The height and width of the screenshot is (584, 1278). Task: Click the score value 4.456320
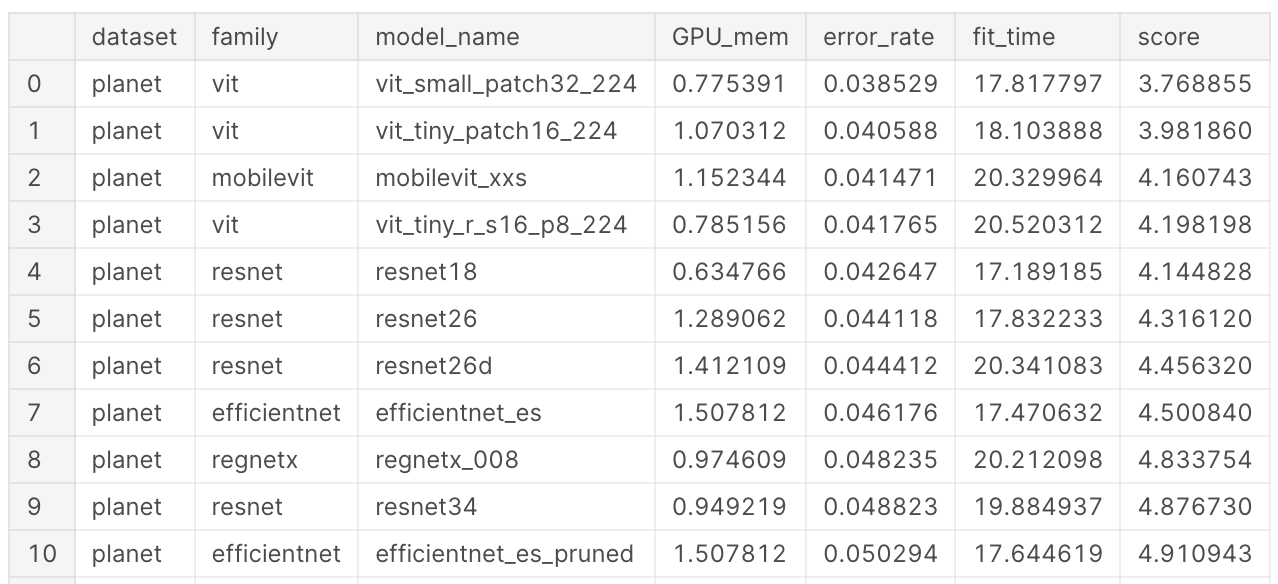point(1195,366)
